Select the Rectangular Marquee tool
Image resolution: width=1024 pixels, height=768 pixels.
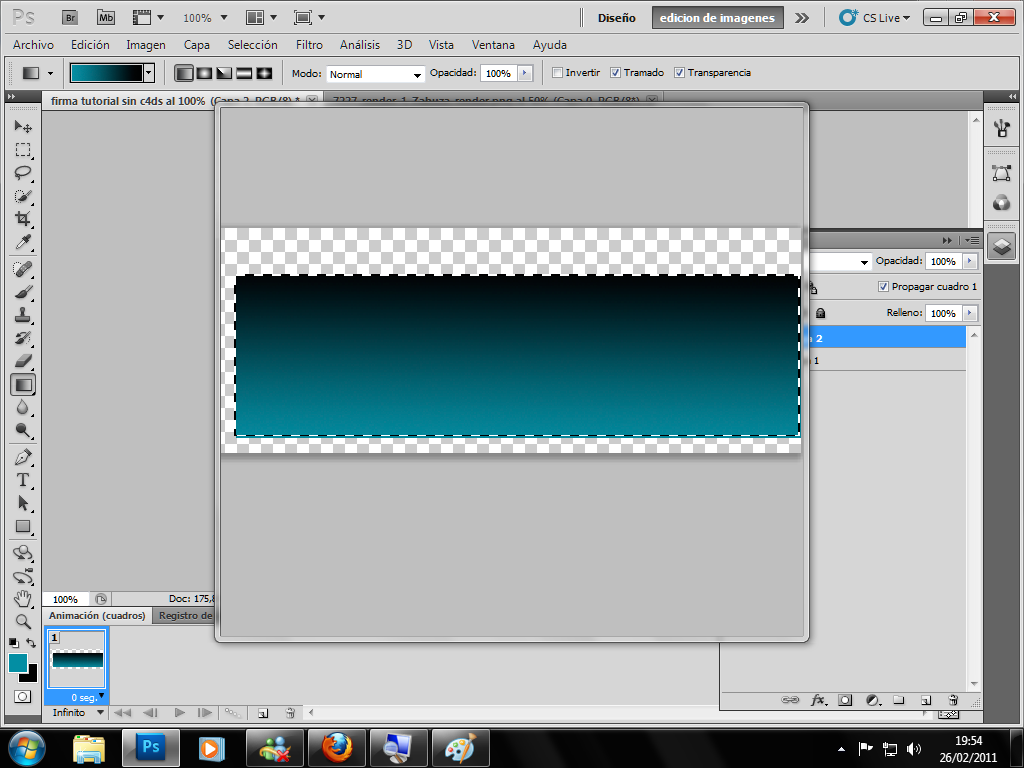point(23,150)
